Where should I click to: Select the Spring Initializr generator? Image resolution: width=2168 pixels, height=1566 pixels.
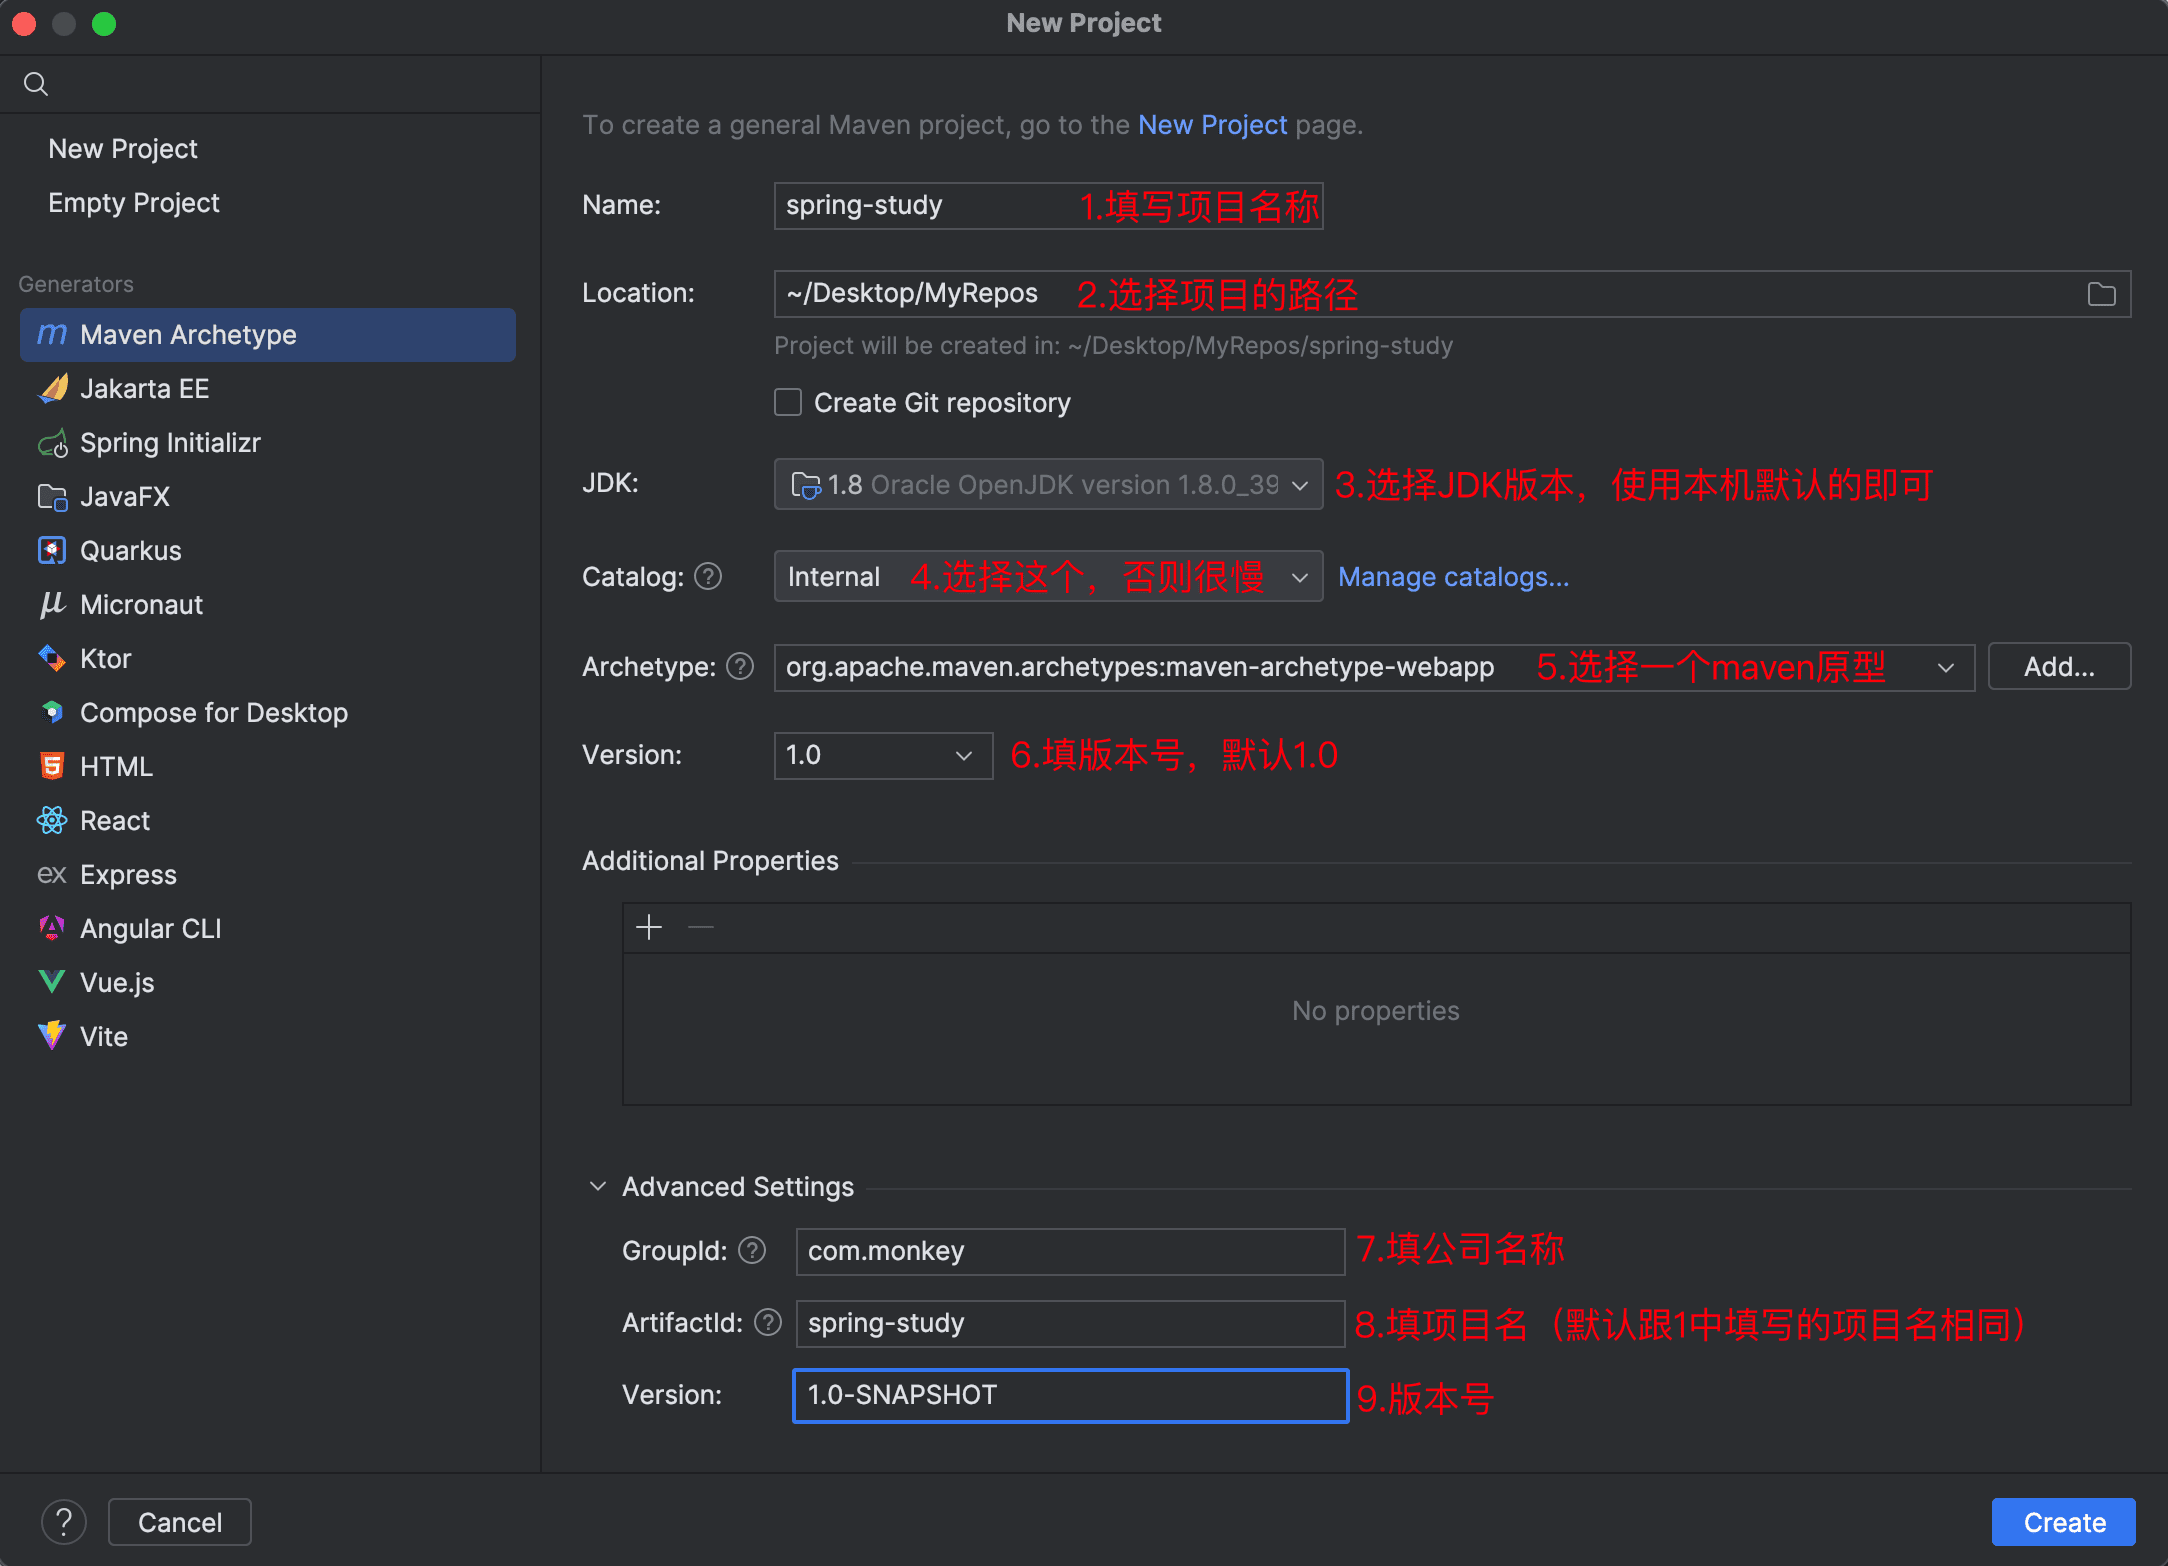[x=268, y=442]
